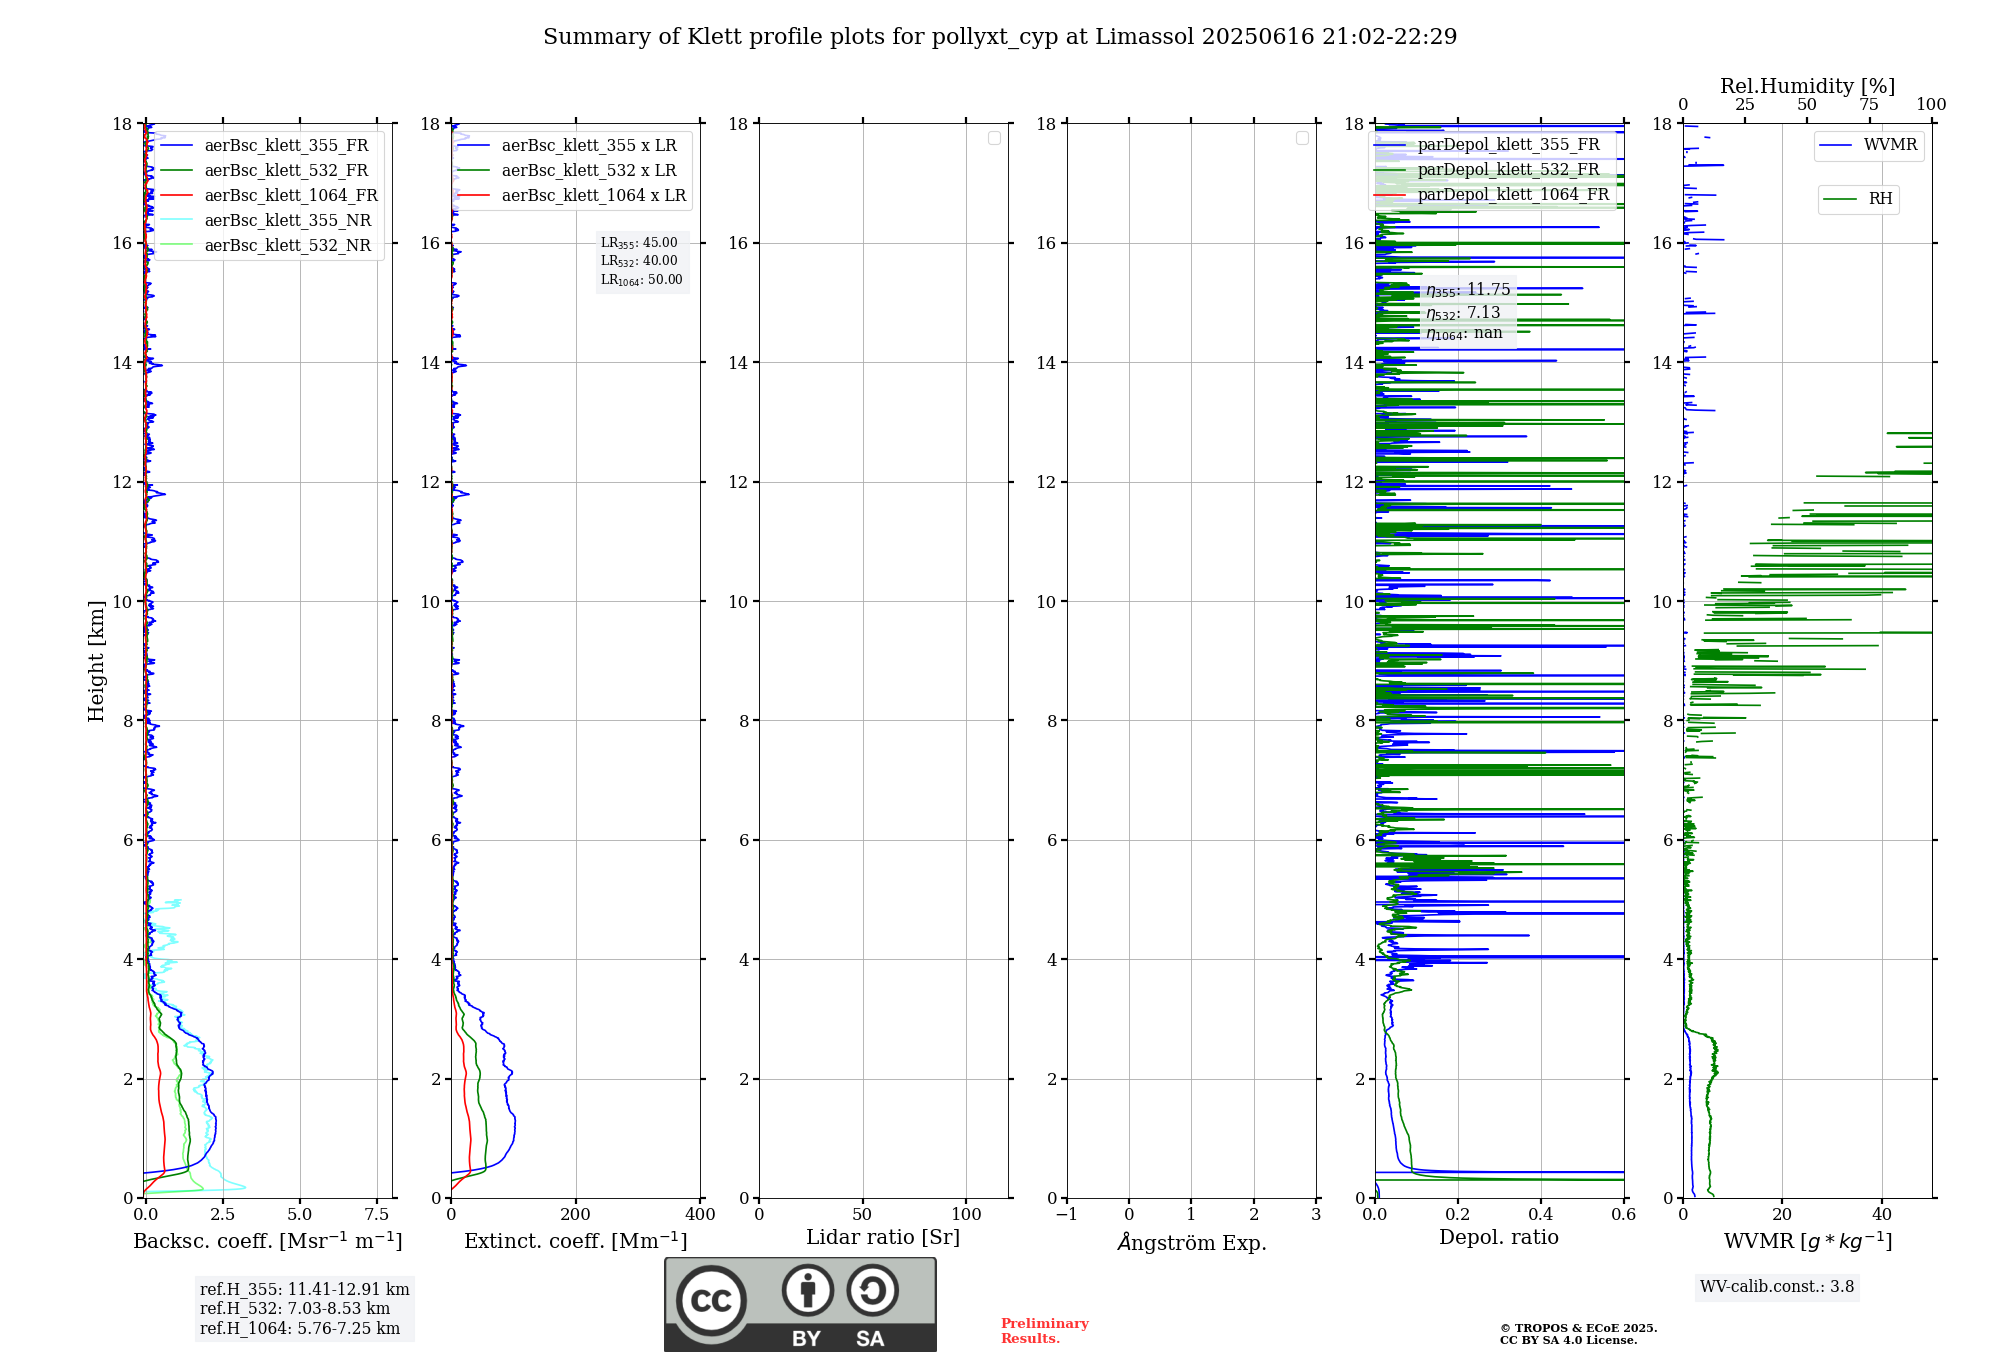Click legend entry parDepol_klett_355_FR
This screenshot has height=1360, width=2000.
(x=1488, y=145)
